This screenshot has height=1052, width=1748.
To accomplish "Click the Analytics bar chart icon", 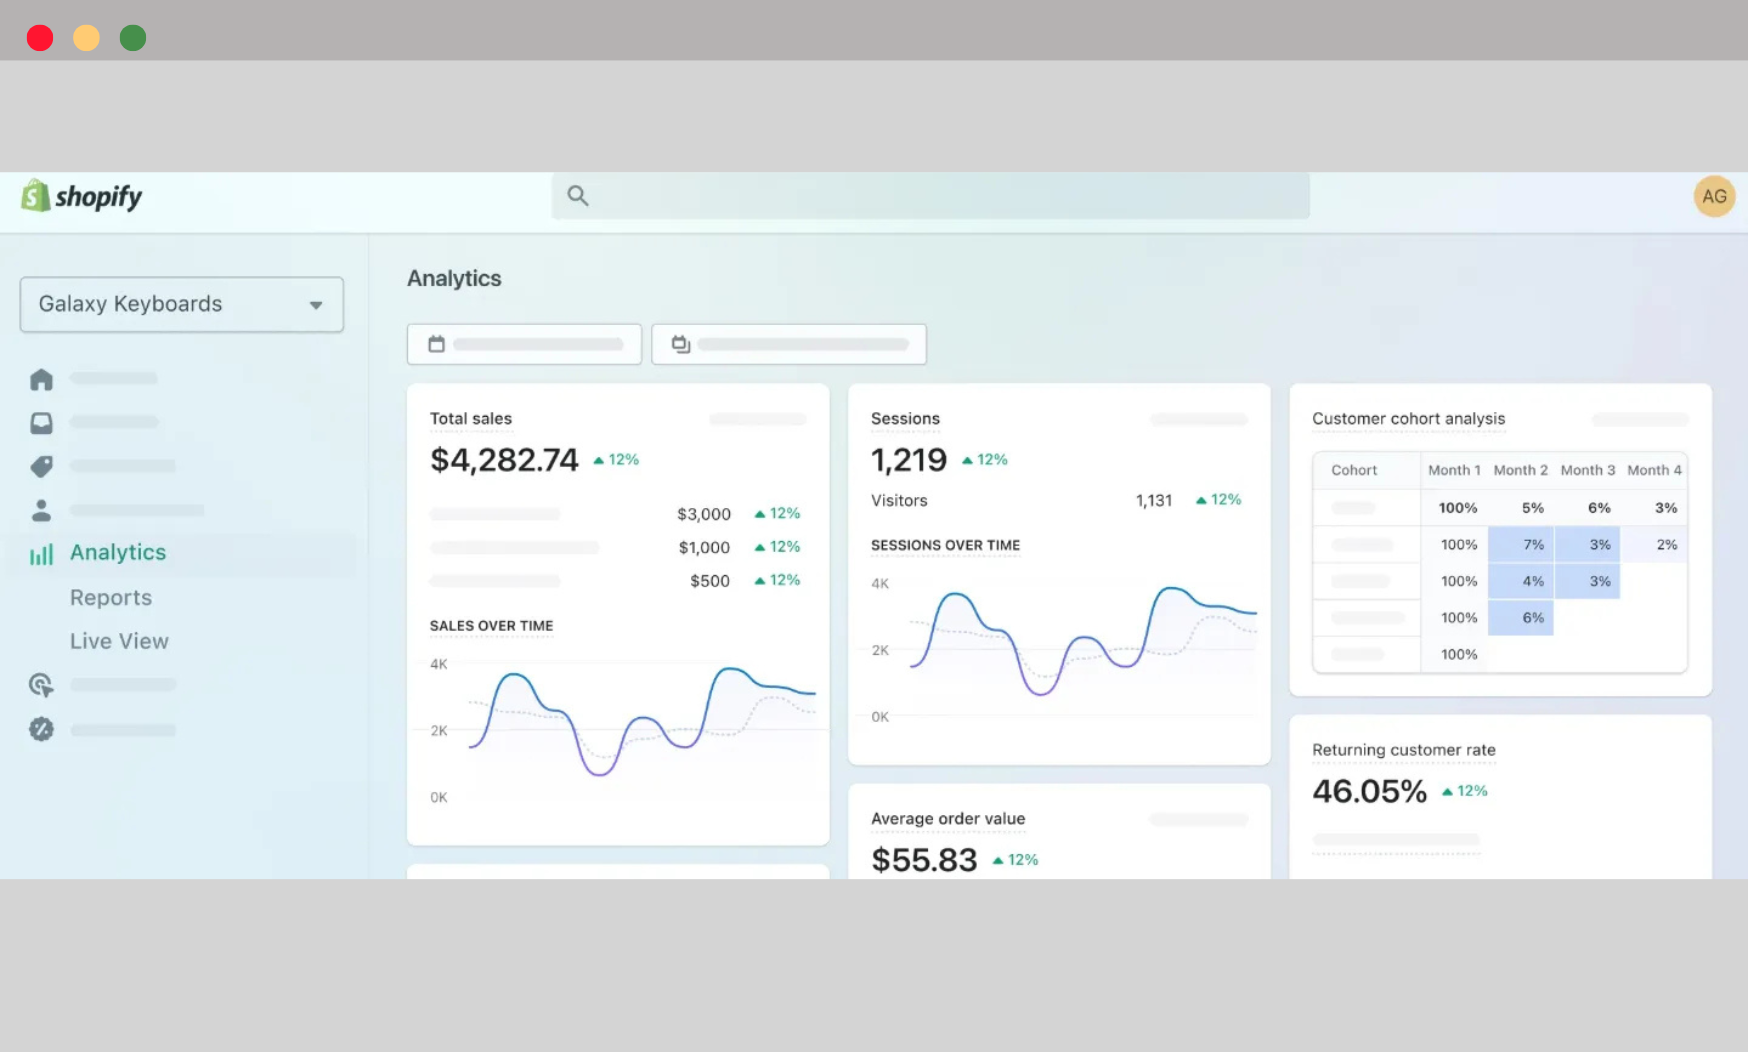I will (40, 553).
